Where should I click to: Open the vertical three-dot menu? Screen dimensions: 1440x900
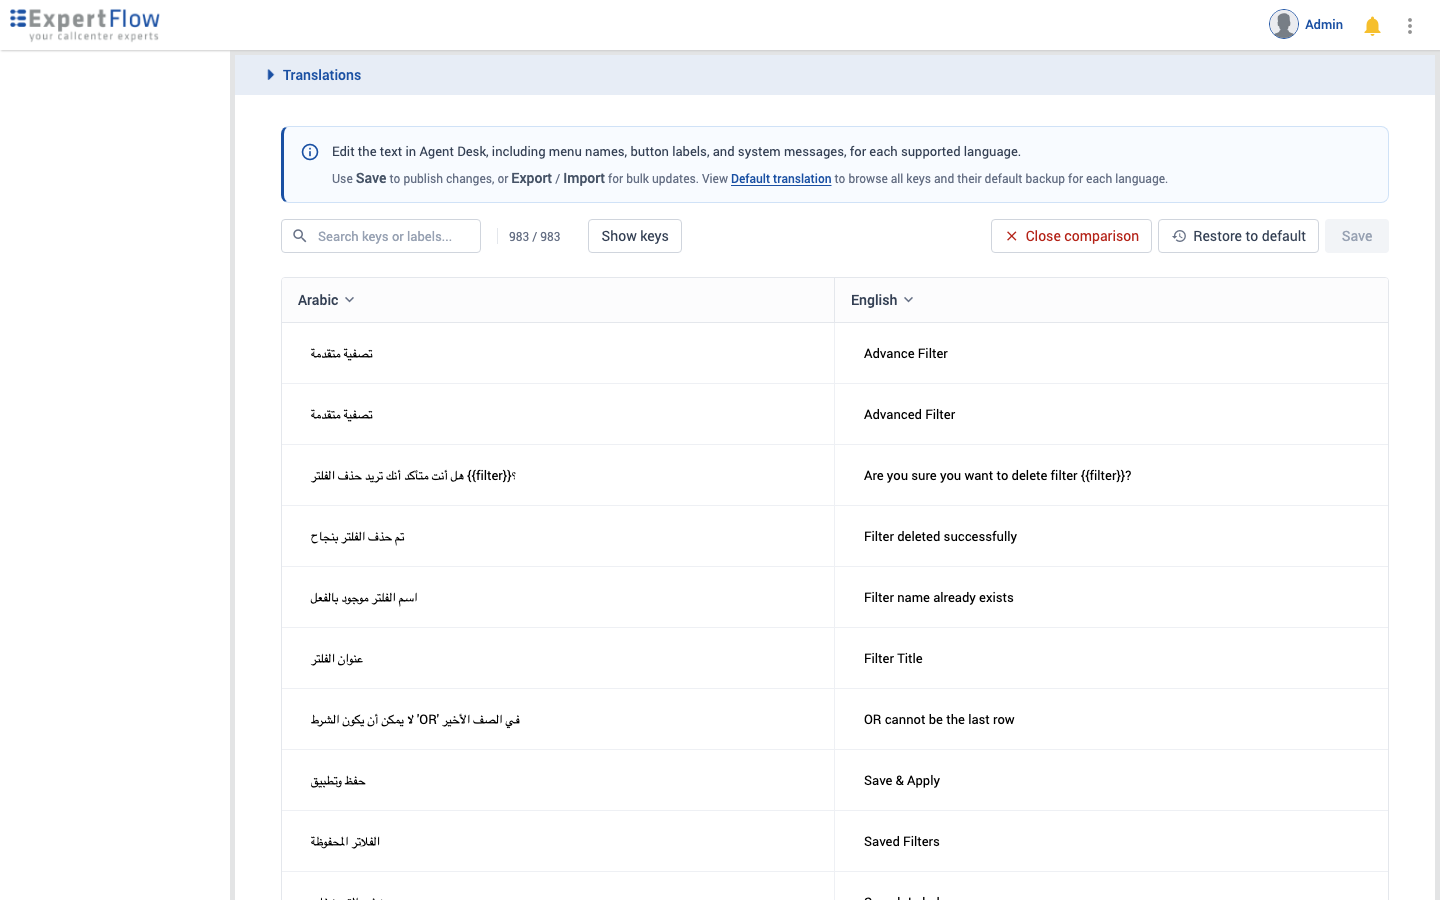pos(1410,26)
